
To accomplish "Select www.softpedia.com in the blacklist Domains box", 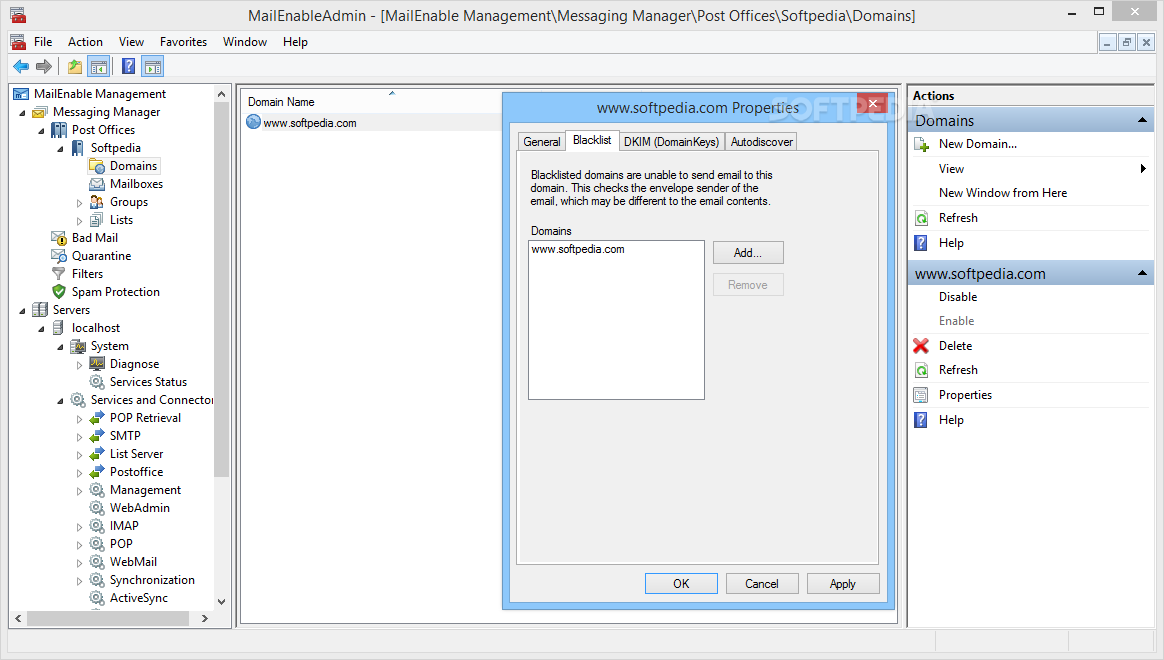I will tap(578, 249).
